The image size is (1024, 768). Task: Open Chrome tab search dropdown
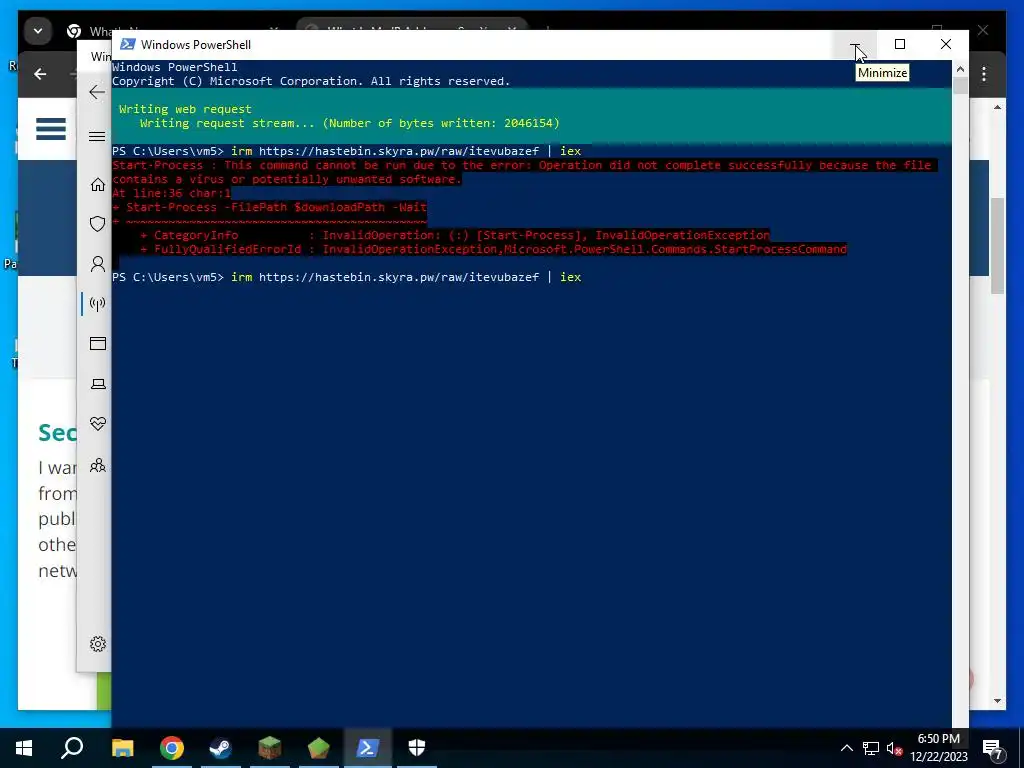pyautogui.click(x=38, y=31)
